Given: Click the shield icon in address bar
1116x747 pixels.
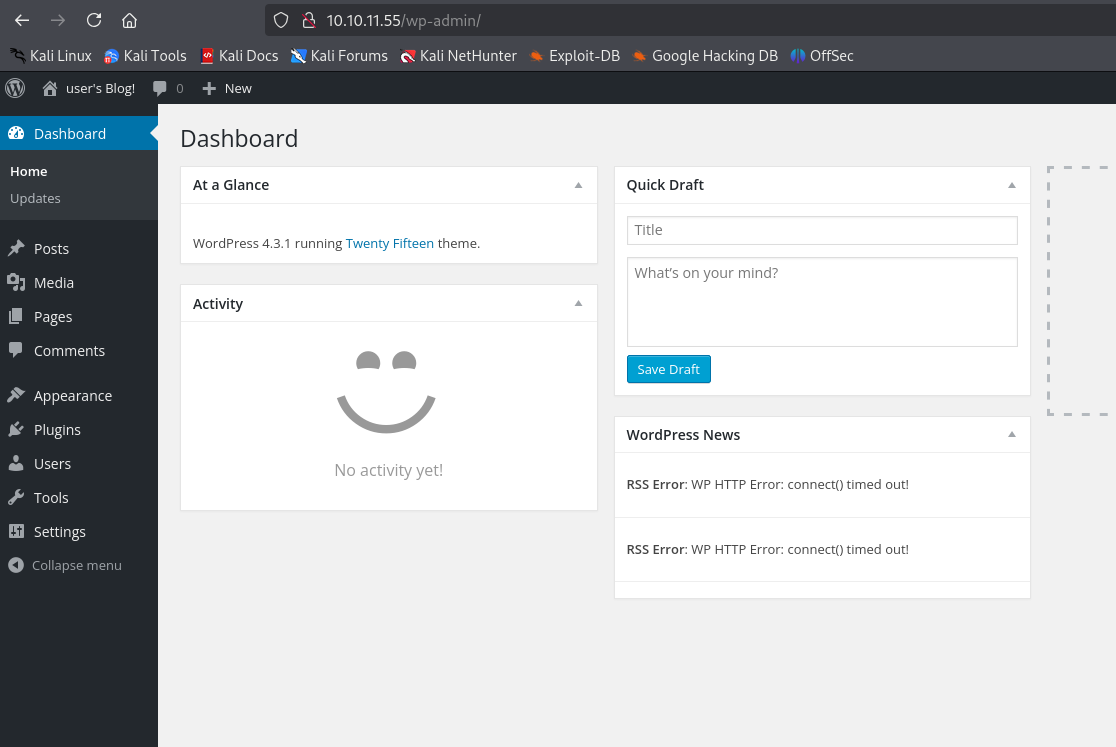Looking at the screenshot, I should pyautogui.click(x=281, y=20).
